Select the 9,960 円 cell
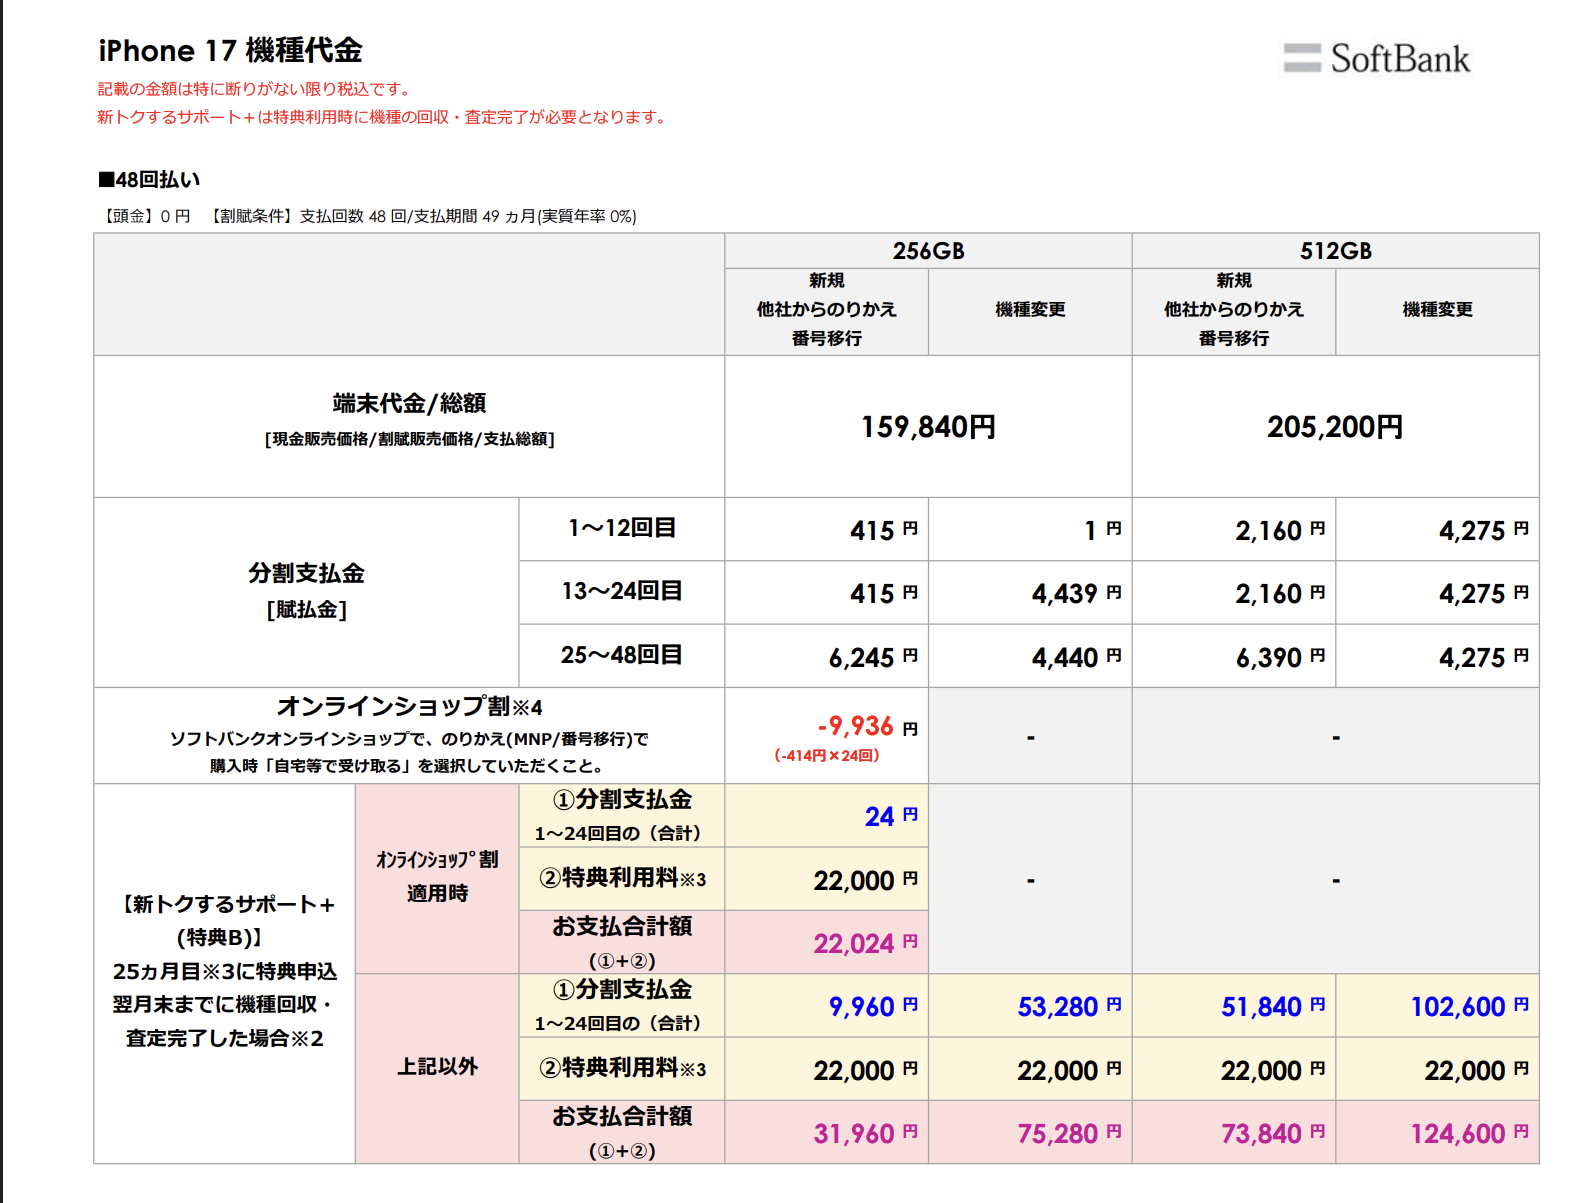 click(826, 1006)
